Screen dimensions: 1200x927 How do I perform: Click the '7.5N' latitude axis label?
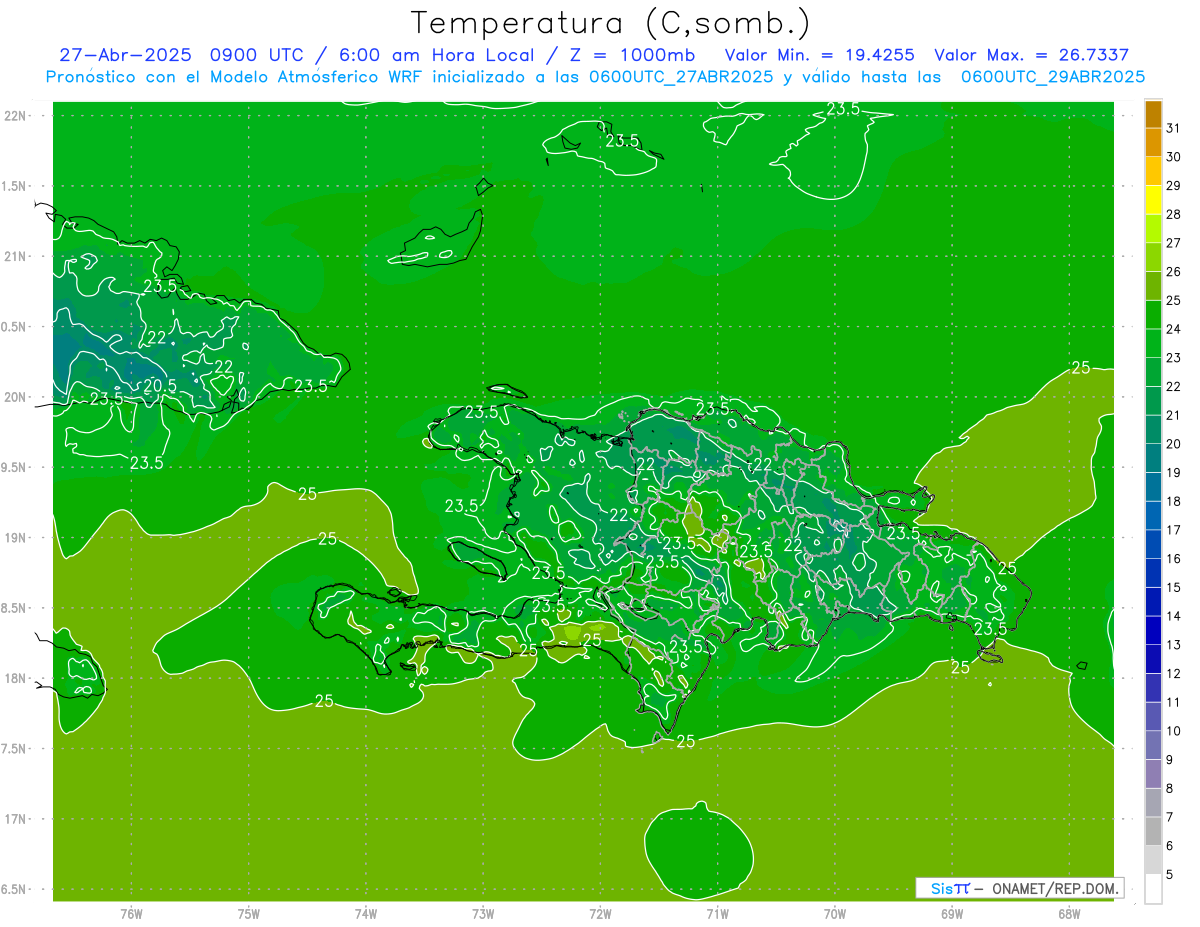(x=16, y=748)
